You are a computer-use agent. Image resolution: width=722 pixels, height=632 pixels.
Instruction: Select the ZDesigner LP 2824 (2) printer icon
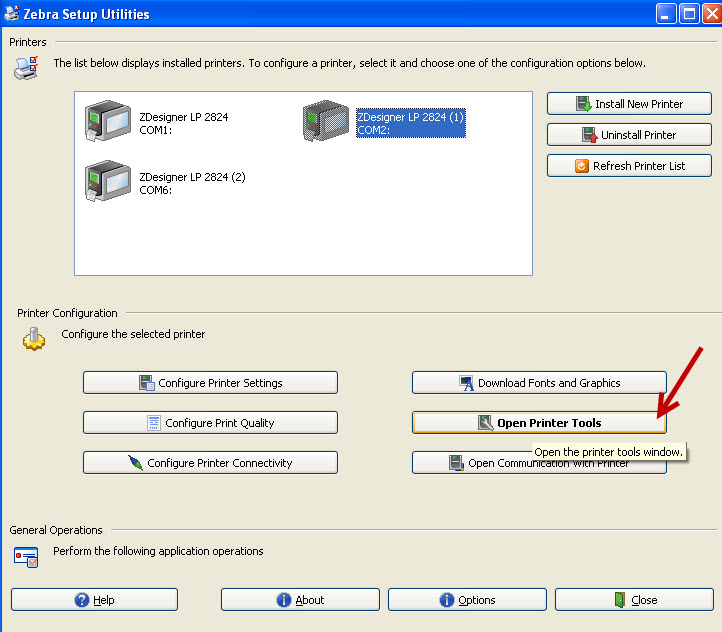pyautogui.click(x=108, y=183)
